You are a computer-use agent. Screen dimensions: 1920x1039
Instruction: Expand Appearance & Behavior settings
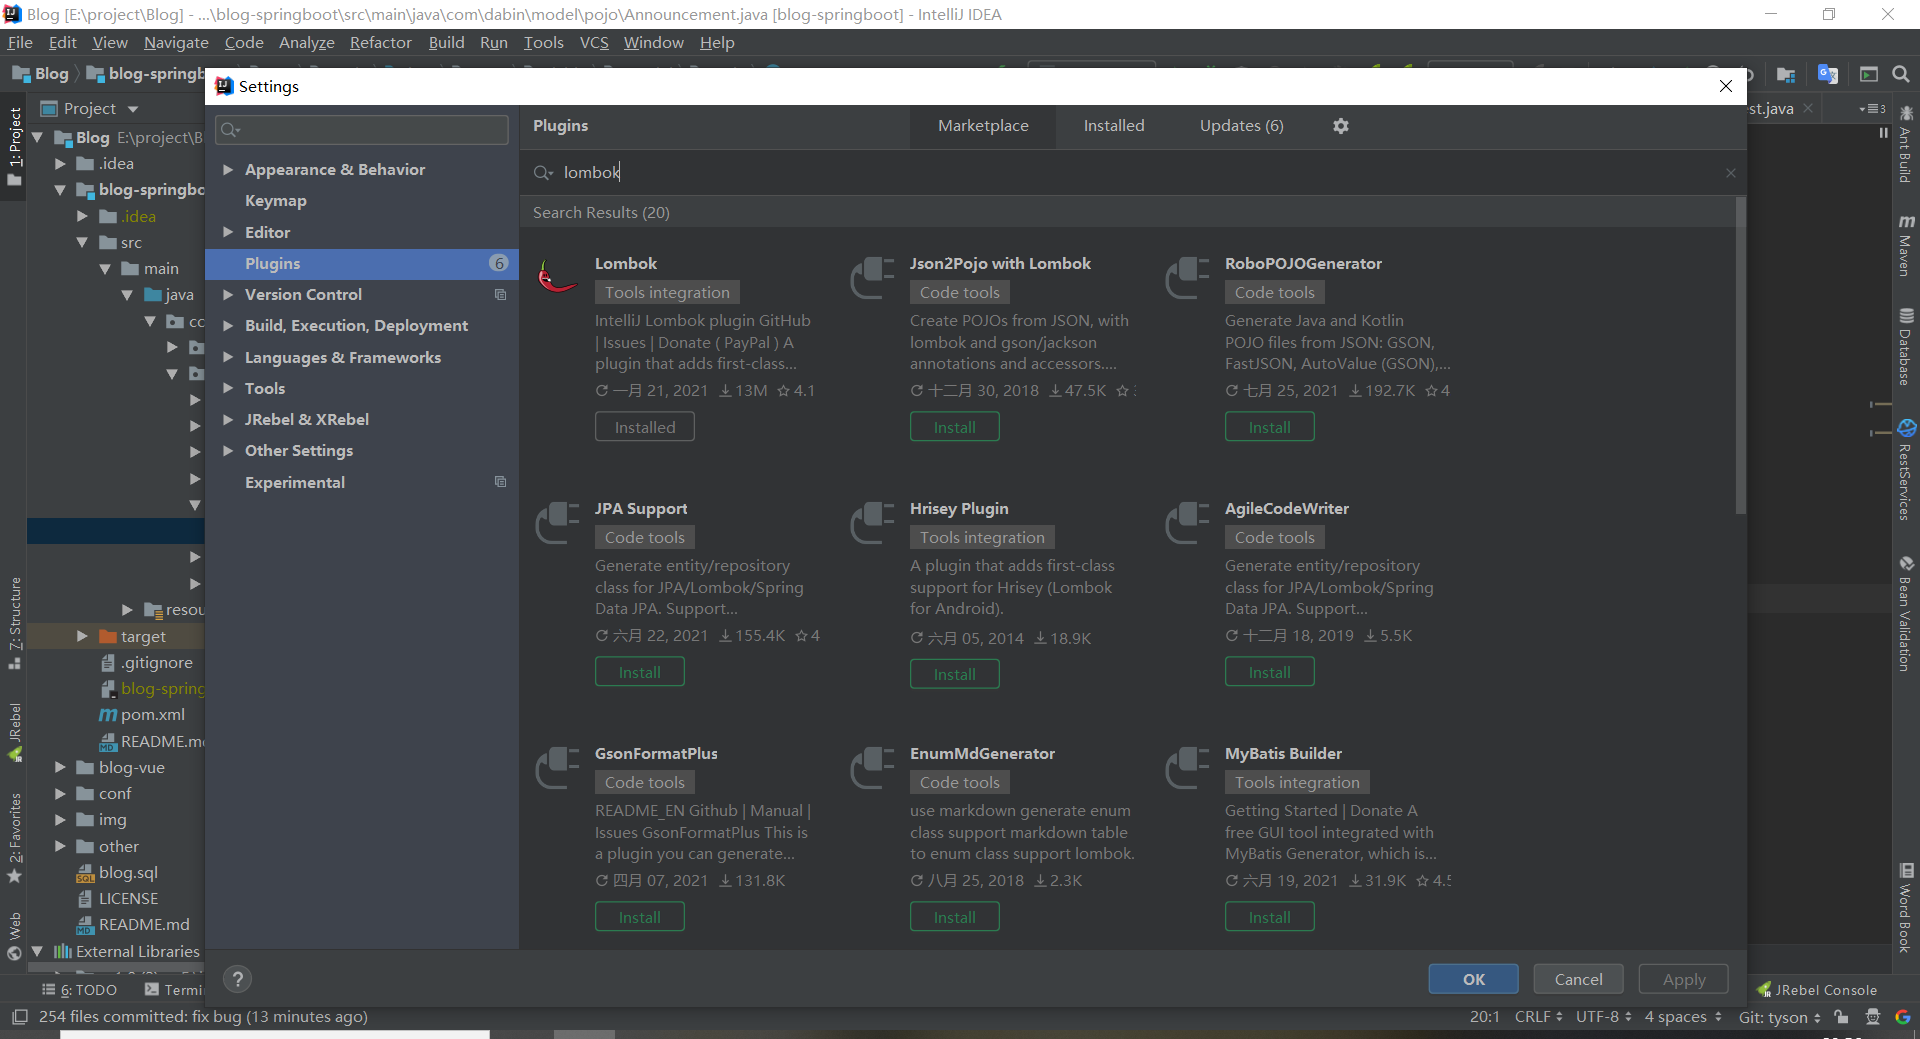pos(228,170)
